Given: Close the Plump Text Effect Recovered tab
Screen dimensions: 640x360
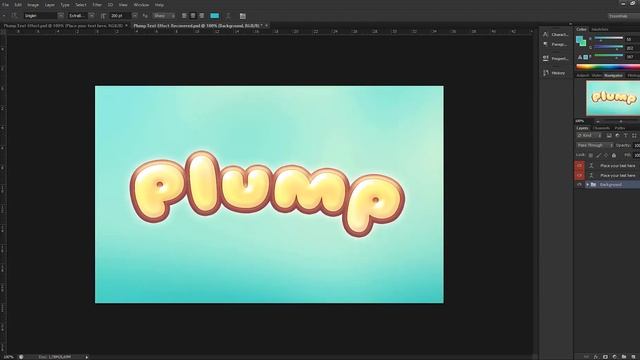Looking at the screenshot, I should [266, 26].
